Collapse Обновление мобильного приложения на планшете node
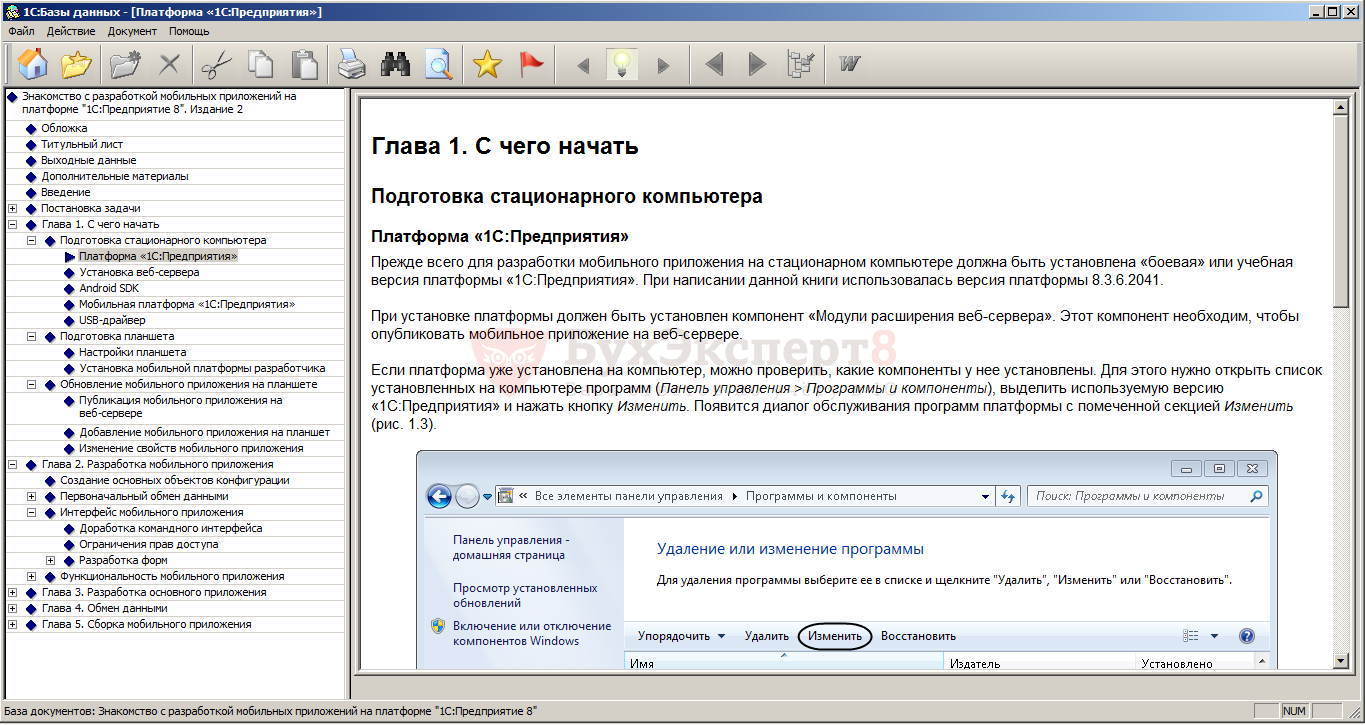Image resolution: width=1365 pixels, height=725 pixels. 31,384
